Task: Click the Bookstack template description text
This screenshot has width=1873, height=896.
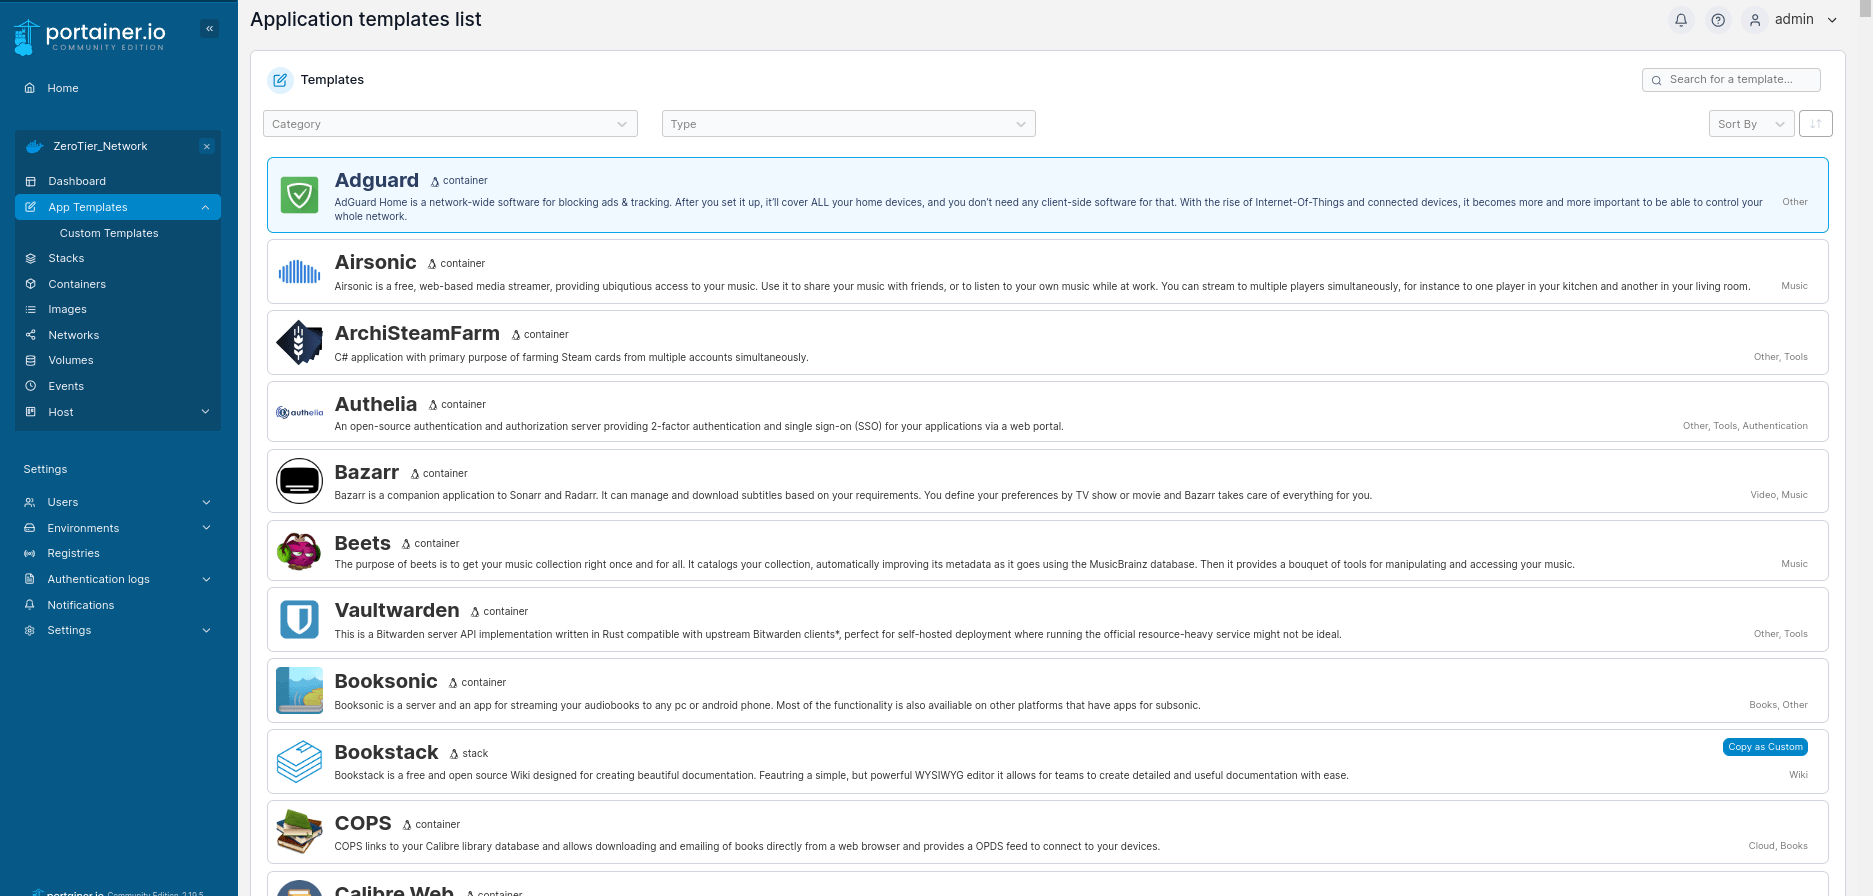Action: pos(841,775)
